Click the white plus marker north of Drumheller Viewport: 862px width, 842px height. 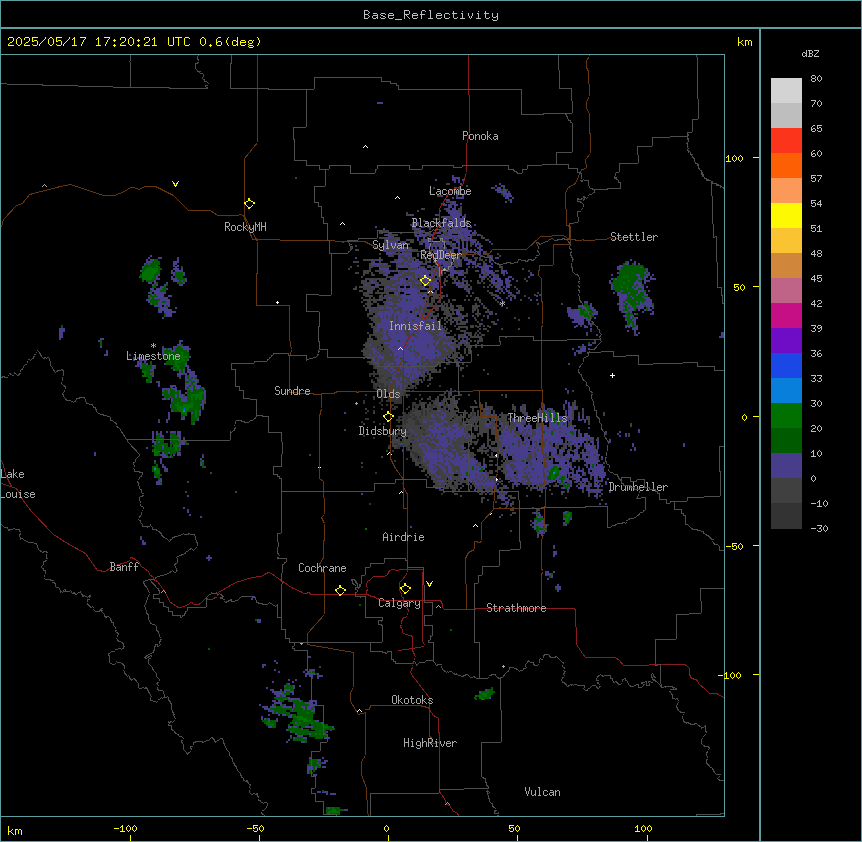tap(612, 375)
